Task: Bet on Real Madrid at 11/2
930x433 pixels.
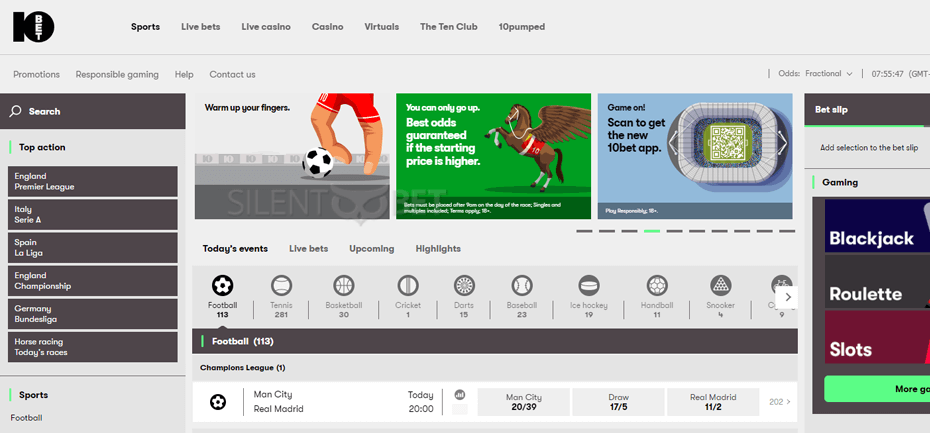Action: [713, 402]
